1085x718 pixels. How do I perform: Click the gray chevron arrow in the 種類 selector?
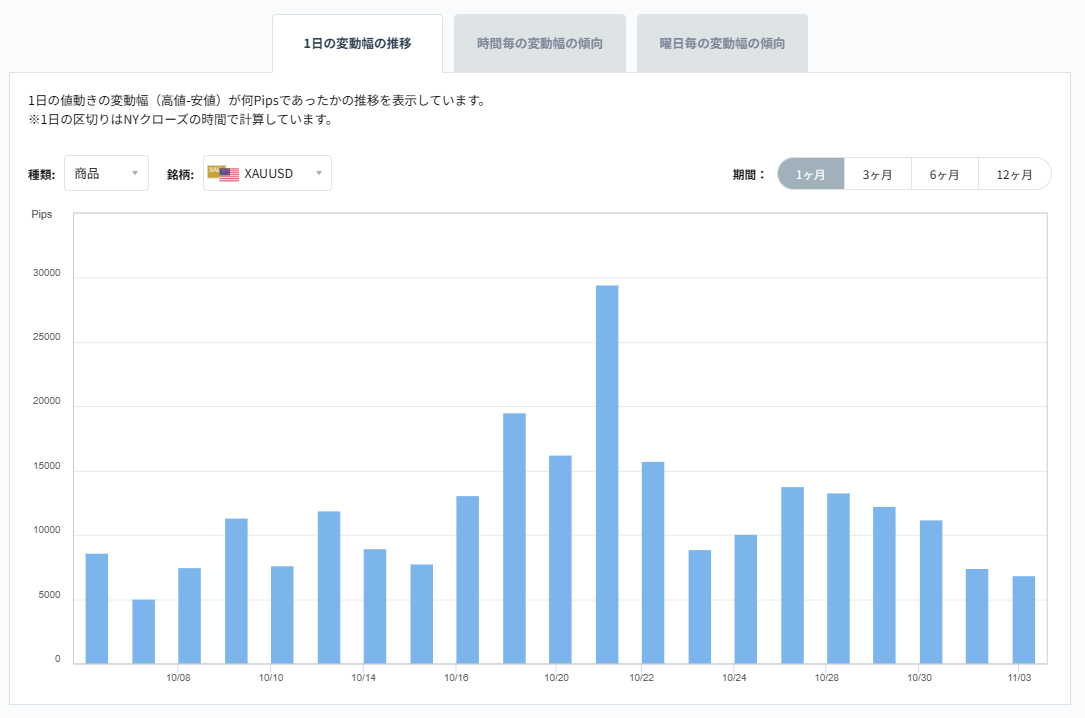135,172
